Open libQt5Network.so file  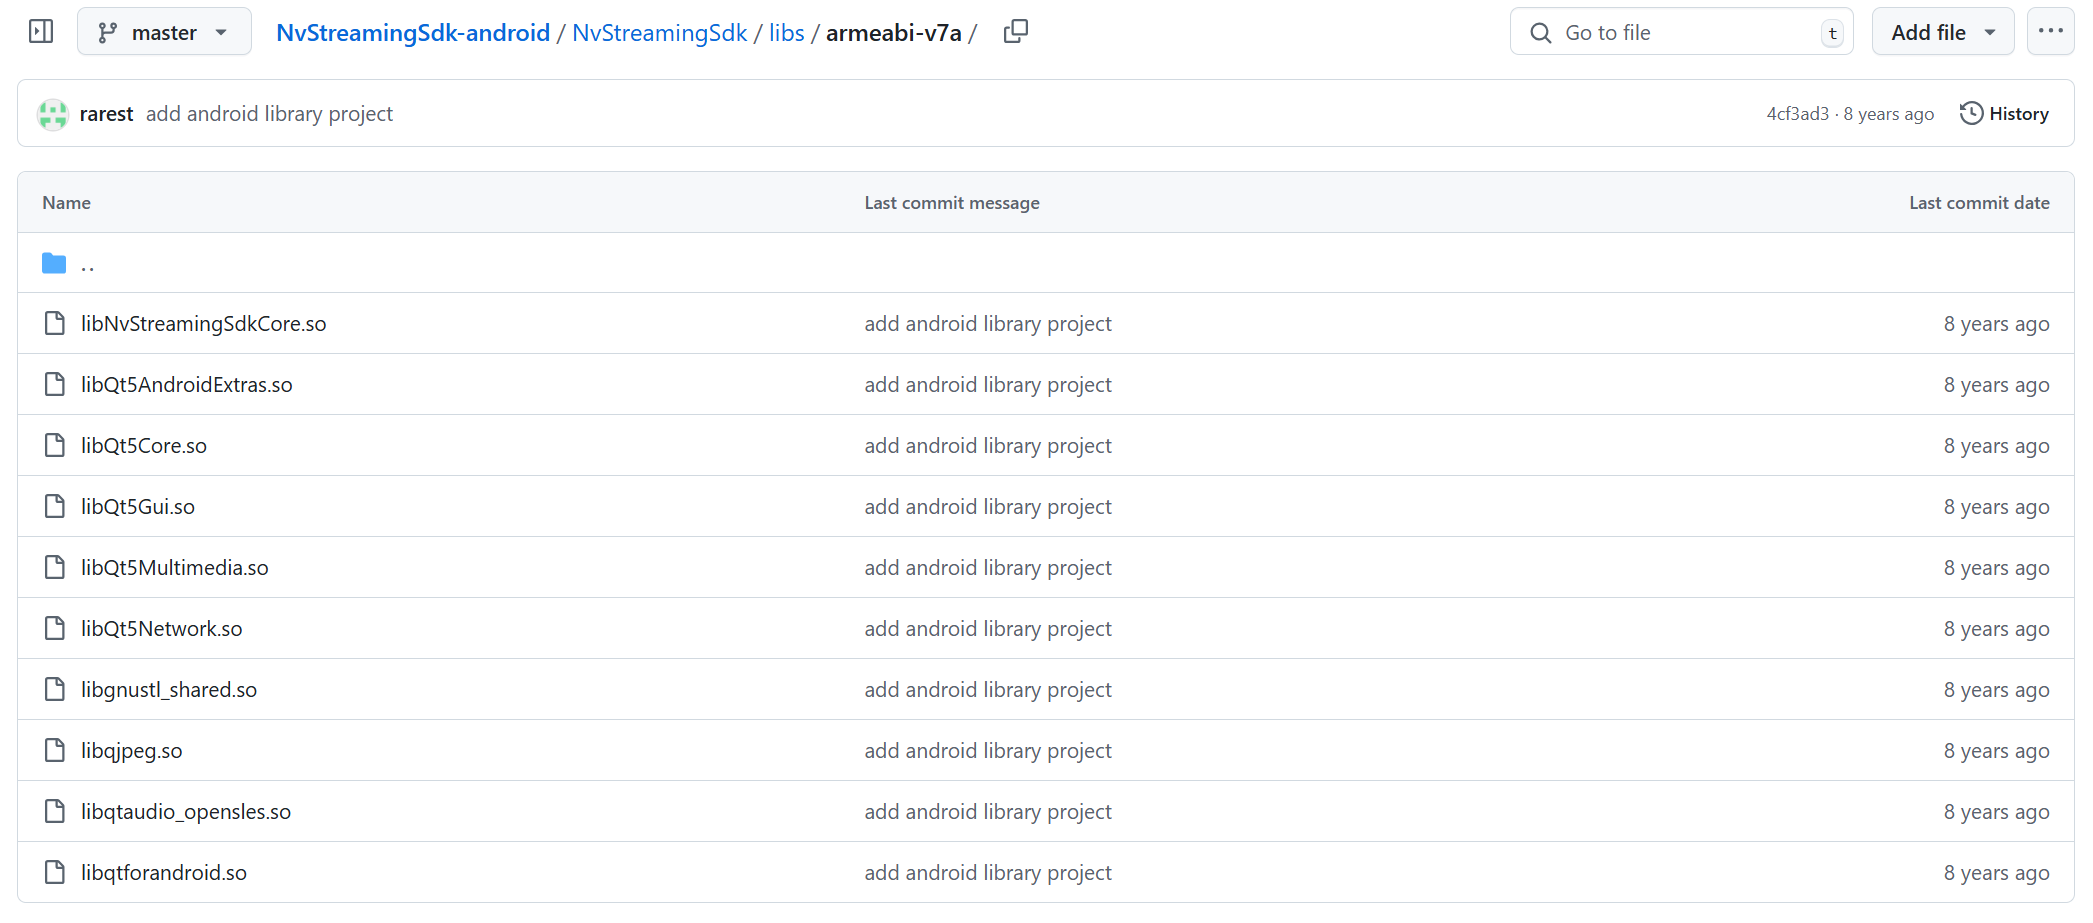162,629
